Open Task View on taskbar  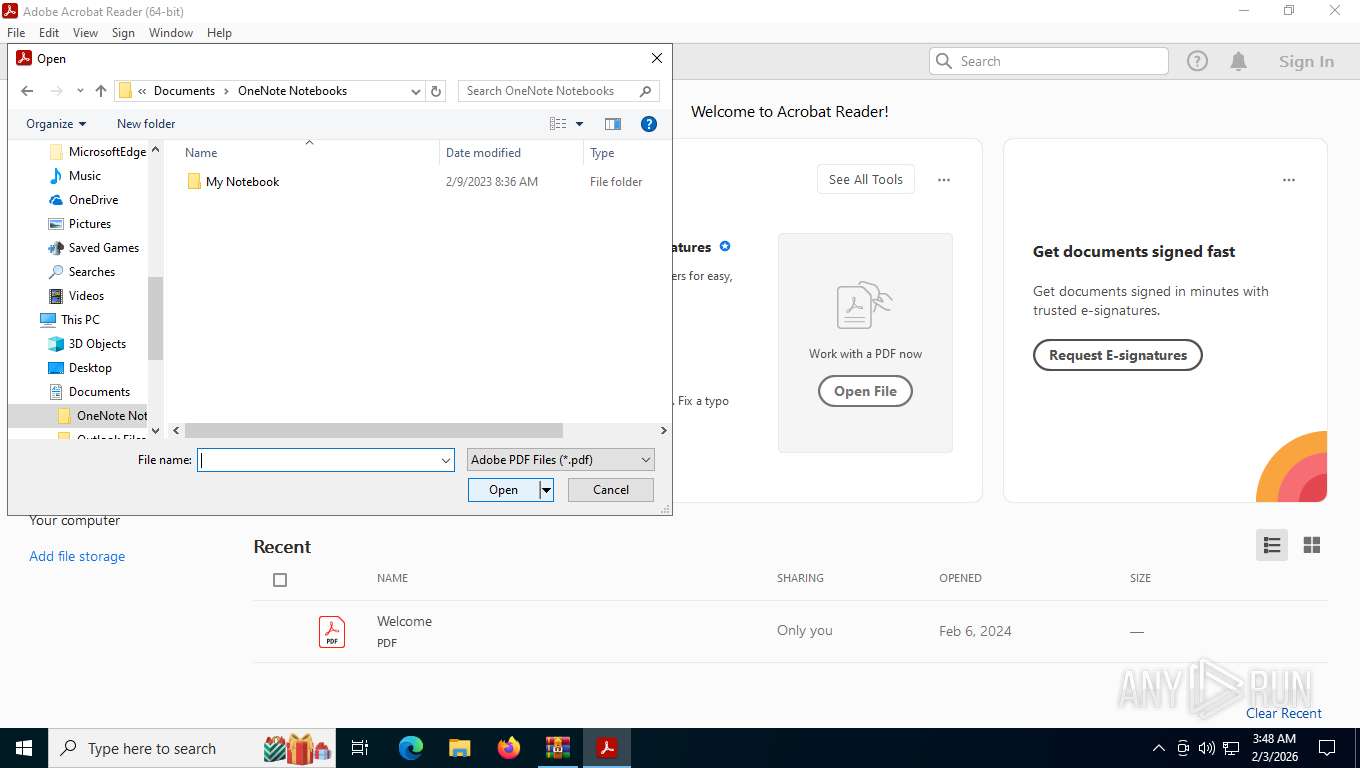pos(360,748)
